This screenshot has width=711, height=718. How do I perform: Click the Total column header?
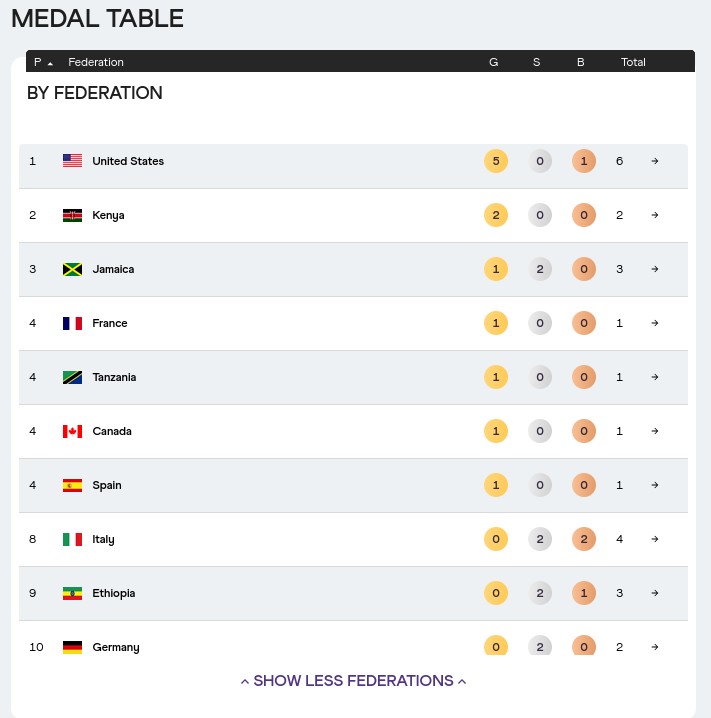(x=633, y=62)
